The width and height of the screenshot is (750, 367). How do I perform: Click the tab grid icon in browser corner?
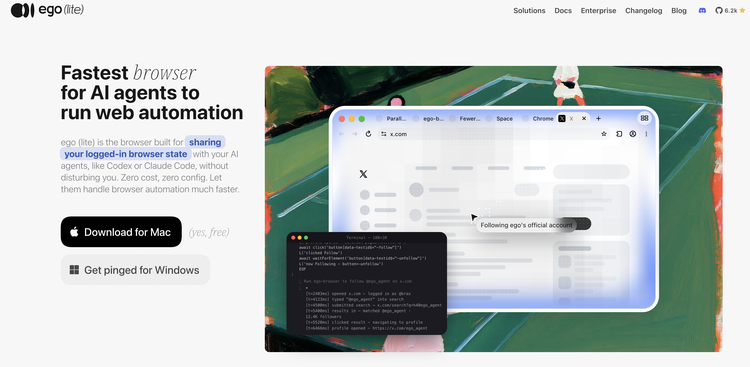pyautogui.click(x=644, y=118)
